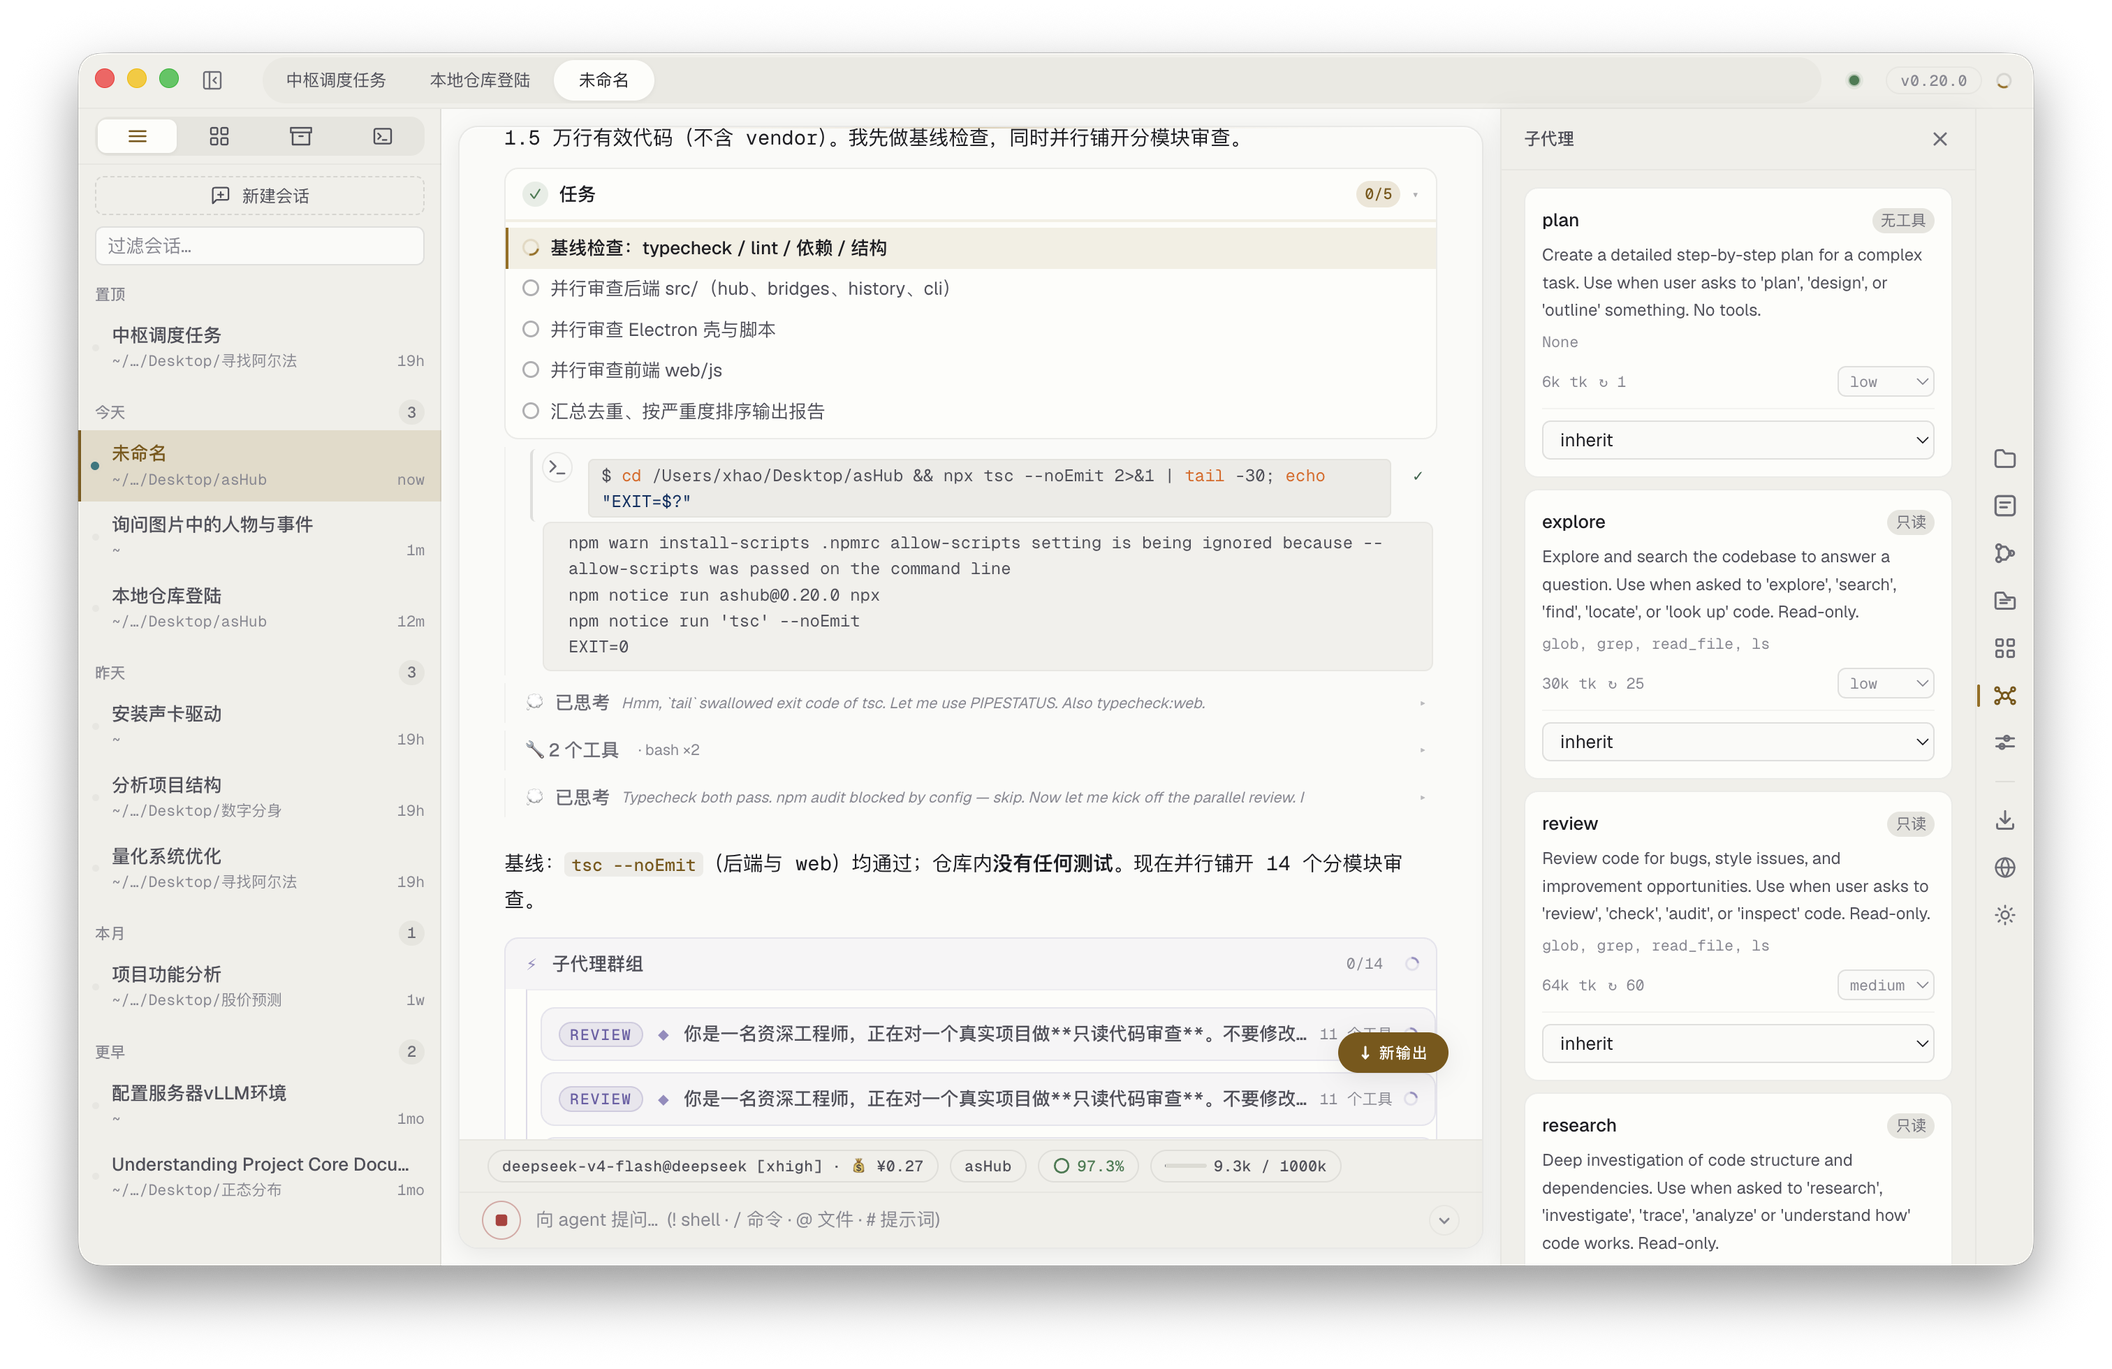Click the 新建会话 button
2112x1369 pixels.
tap(260, 196)
